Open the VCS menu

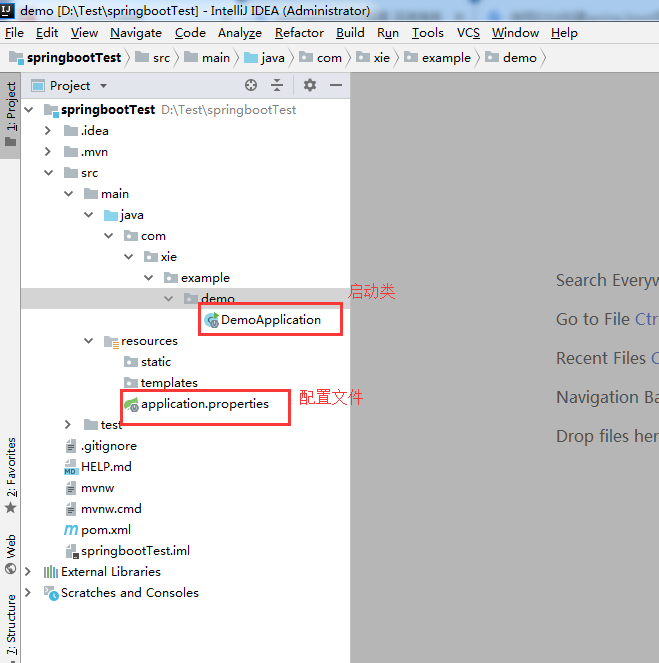click(x=468, y=33)
